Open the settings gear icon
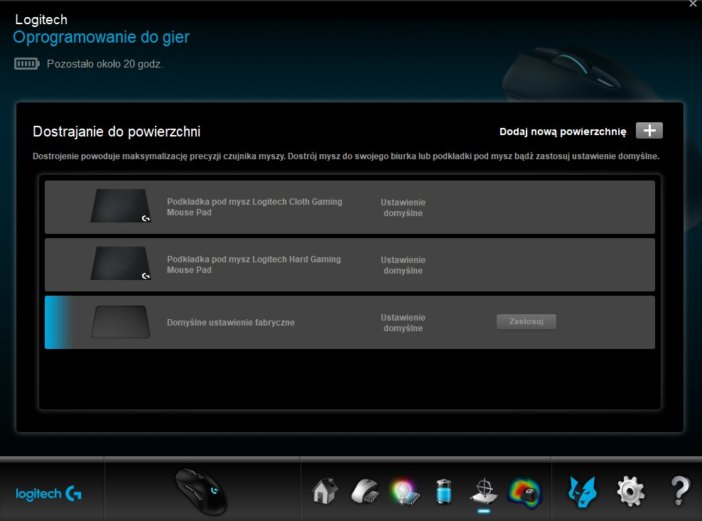The width and height of the screenshot is (702, 521). (630, 491)
